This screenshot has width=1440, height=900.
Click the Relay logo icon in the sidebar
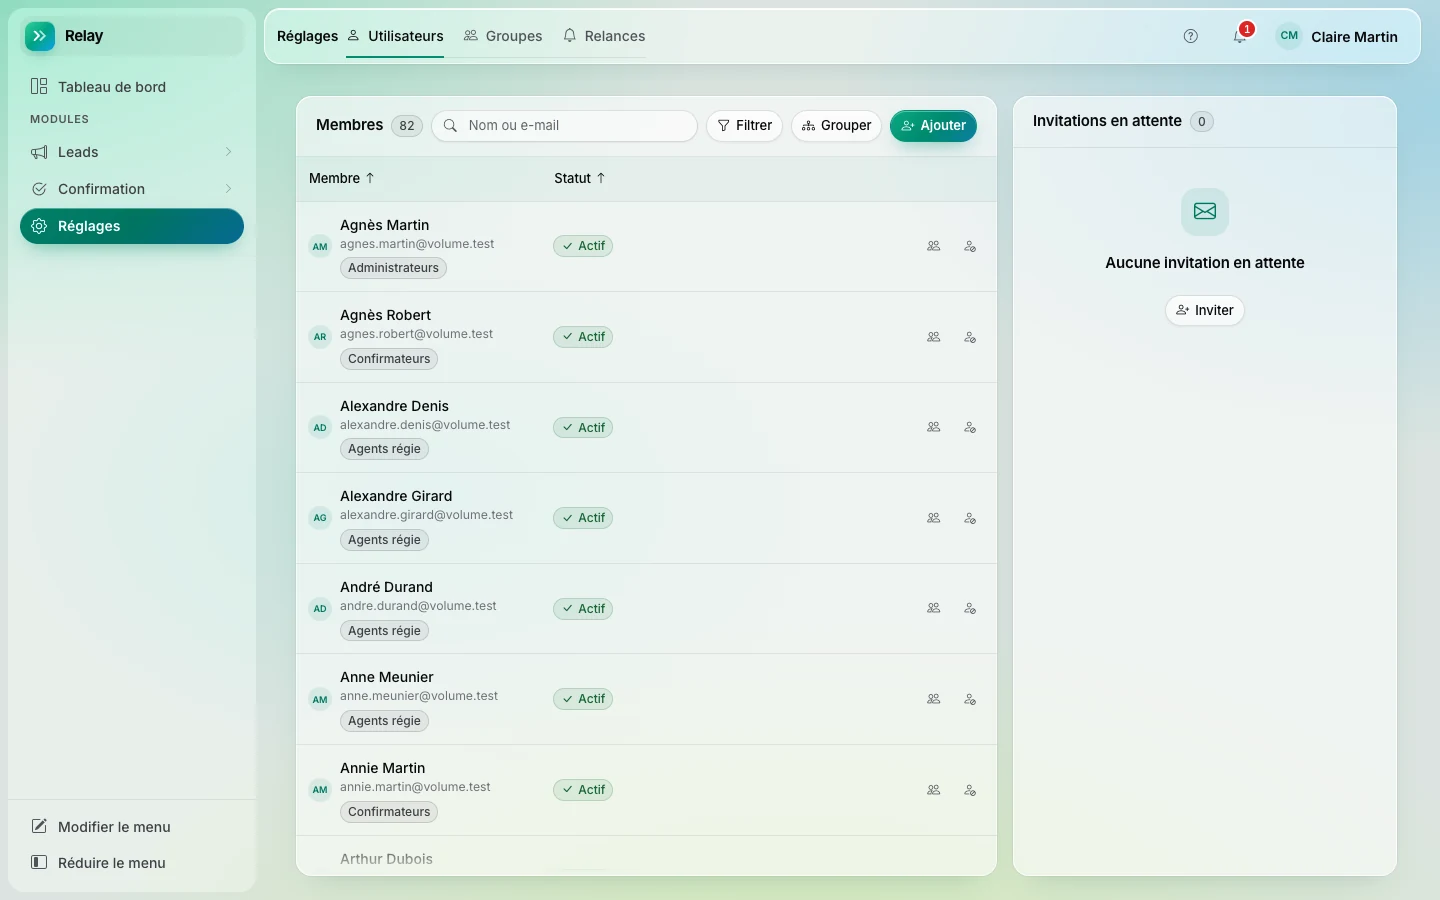(x=40, y=36)
